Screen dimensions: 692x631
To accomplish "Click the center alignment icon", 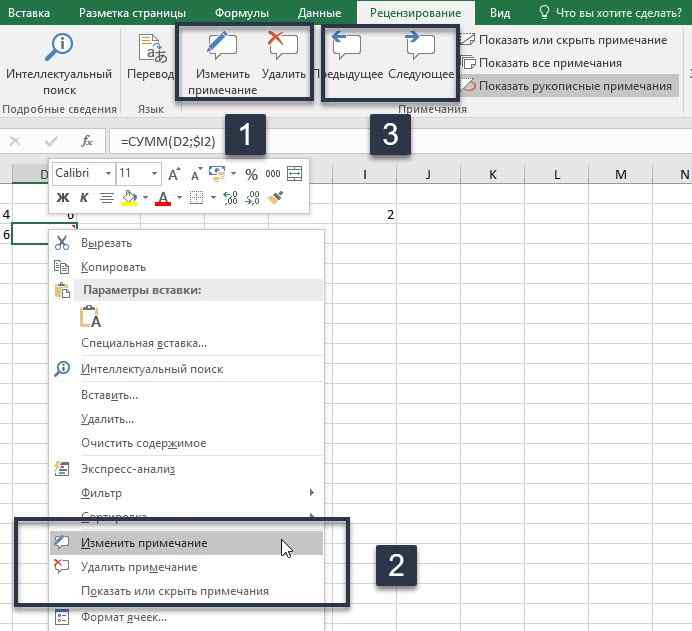I will pyautogui.click(x=106, y=198).
